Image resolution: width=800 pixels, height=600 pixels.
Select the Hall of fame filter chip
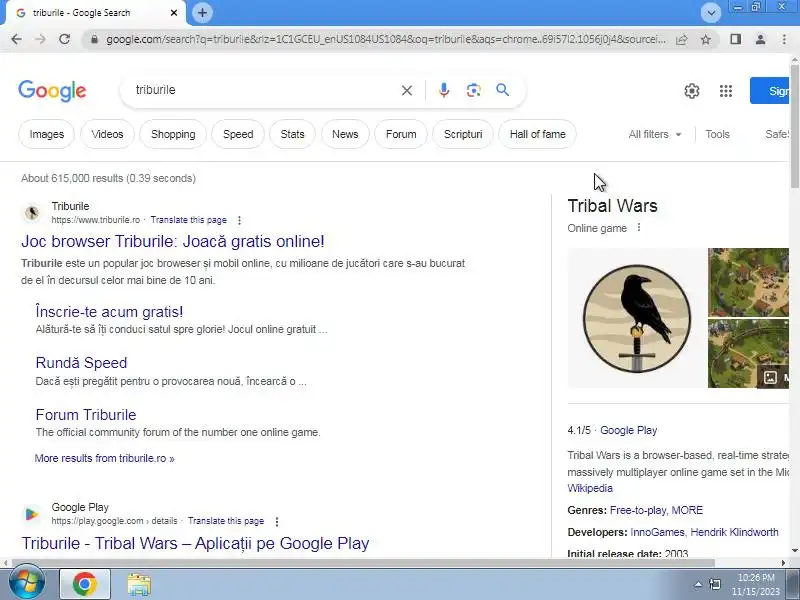point(537,134)
